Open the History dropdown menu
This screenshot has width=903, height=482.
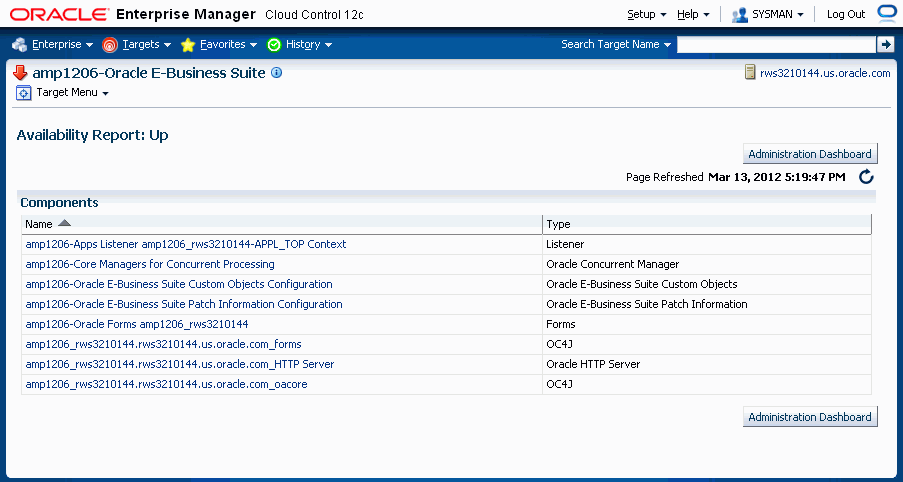pyautogui.click(x=309, y=44)
